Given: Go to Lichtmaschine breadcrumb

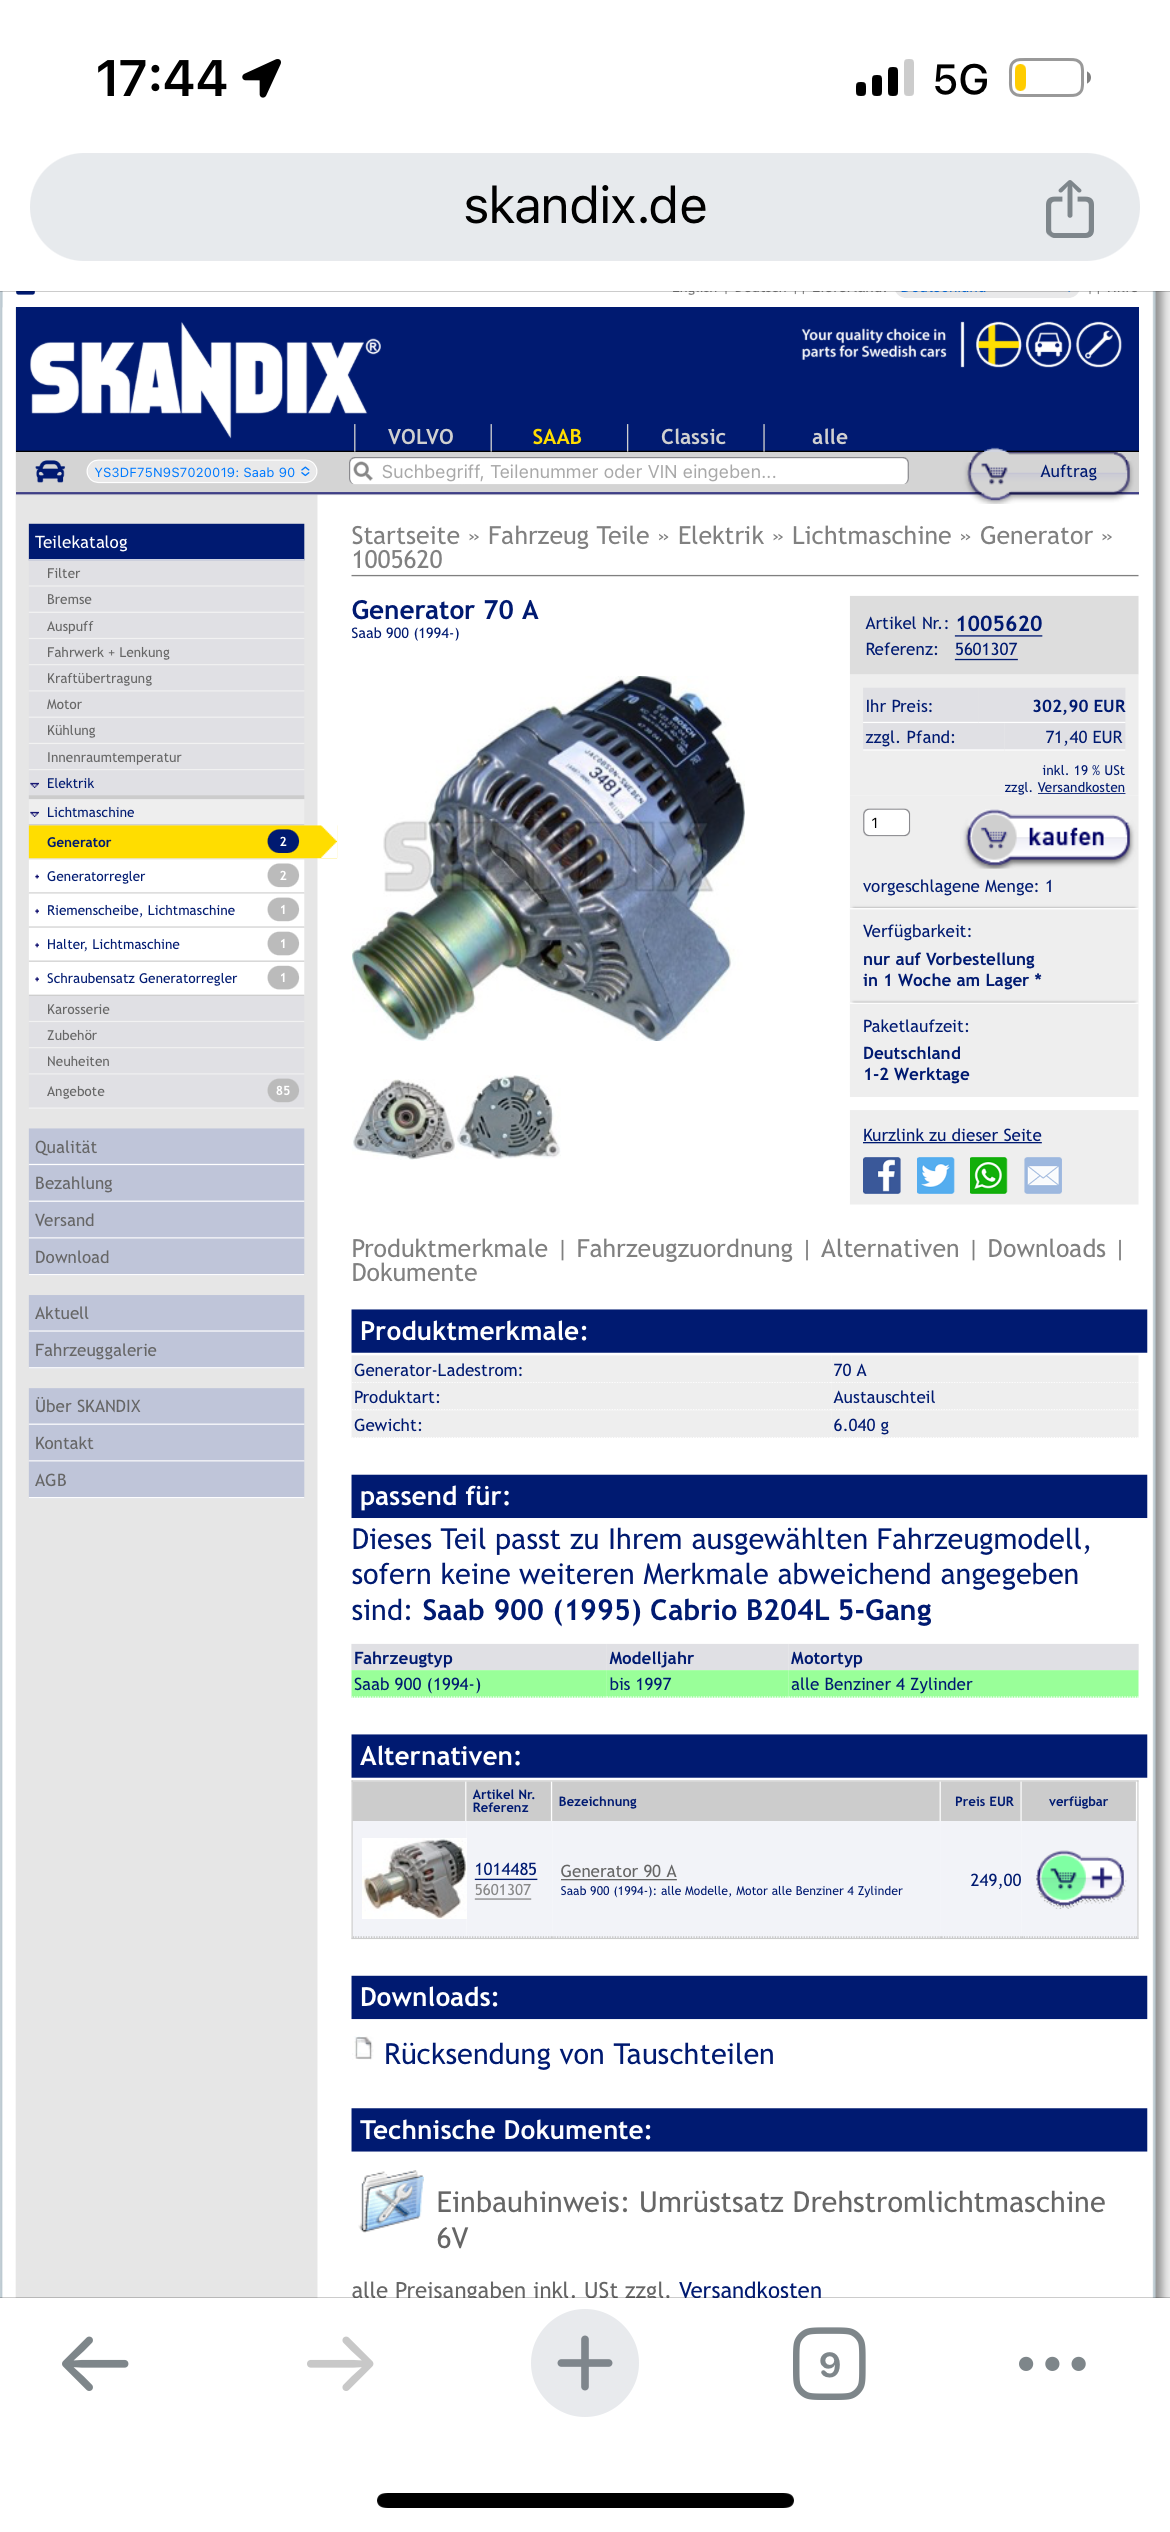Looking at the screenshot, I should [871, 536].
